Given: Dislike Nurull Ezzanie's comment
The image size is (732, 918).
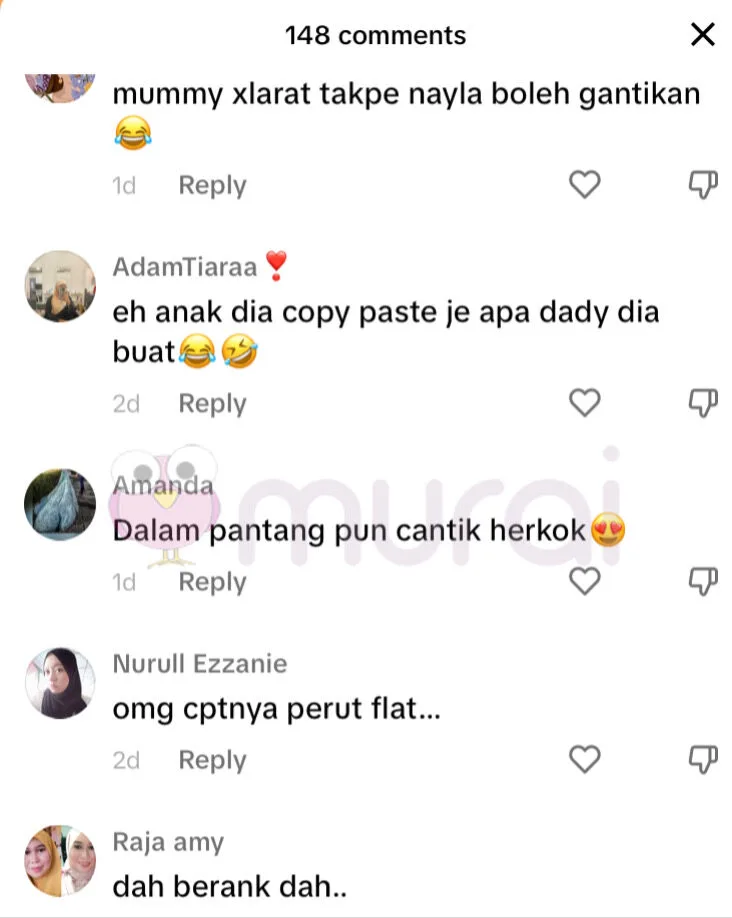Looking at the screenshot, I should [703, 760].
